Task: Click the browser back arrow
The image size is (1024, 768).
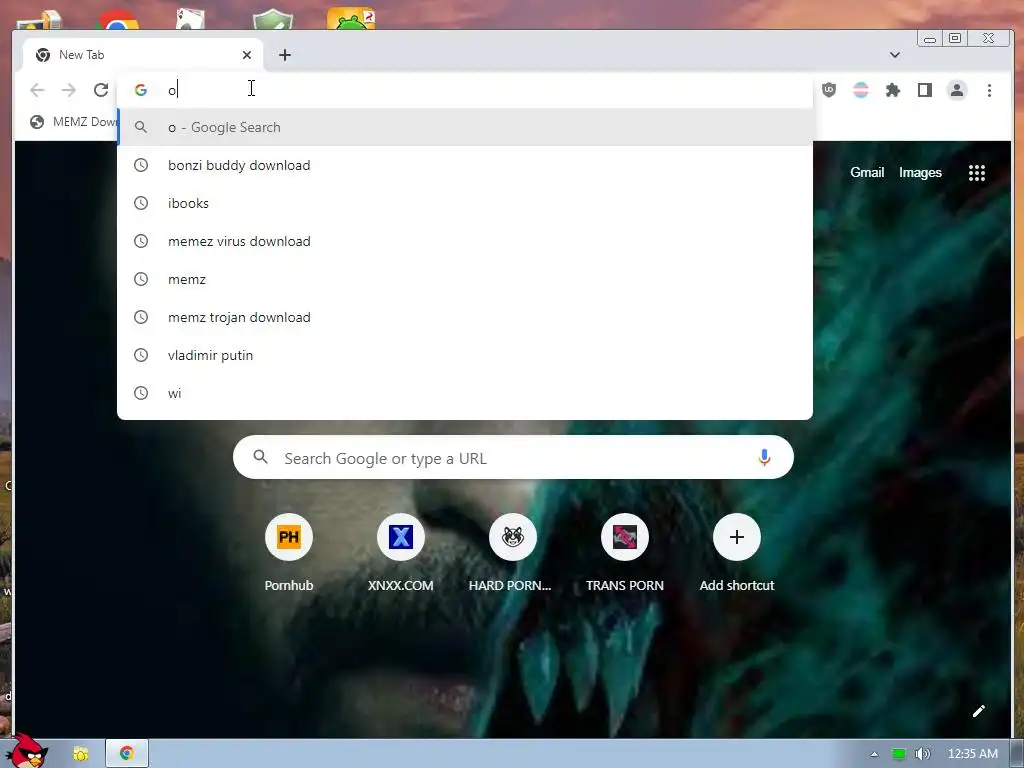Action: pyautogui.click(x=37, y=90)
